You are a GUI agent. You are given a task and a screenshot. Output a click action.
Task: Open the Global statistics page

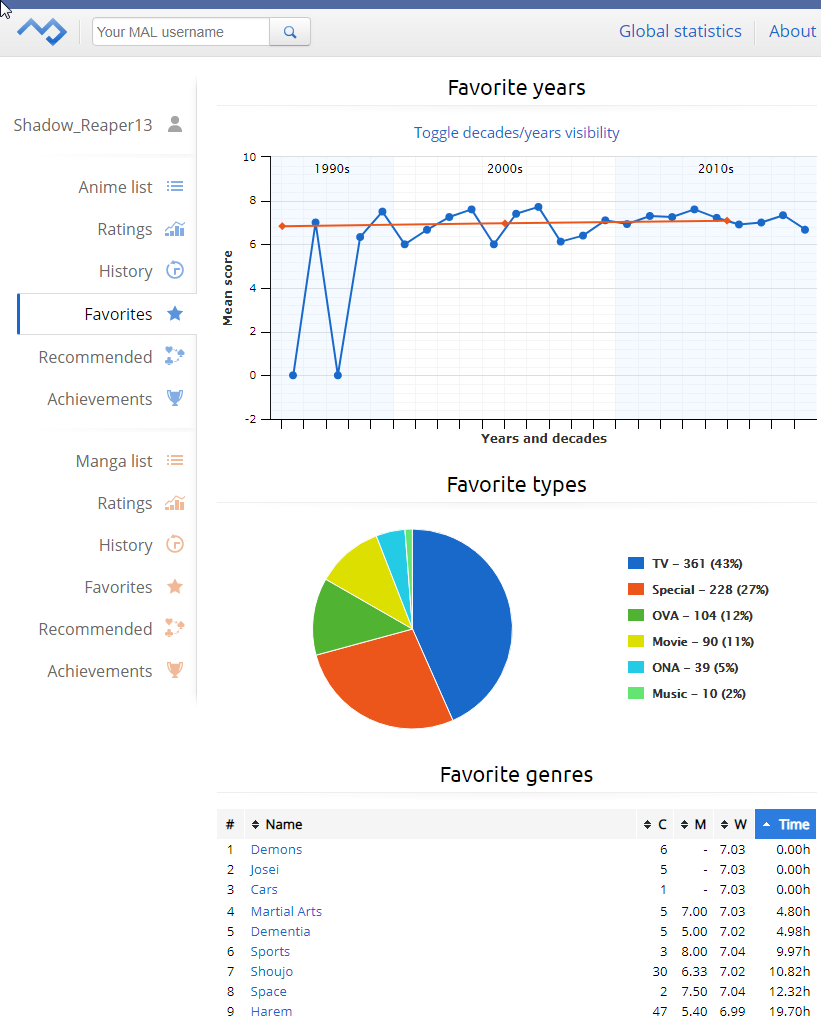coord(680,31)
